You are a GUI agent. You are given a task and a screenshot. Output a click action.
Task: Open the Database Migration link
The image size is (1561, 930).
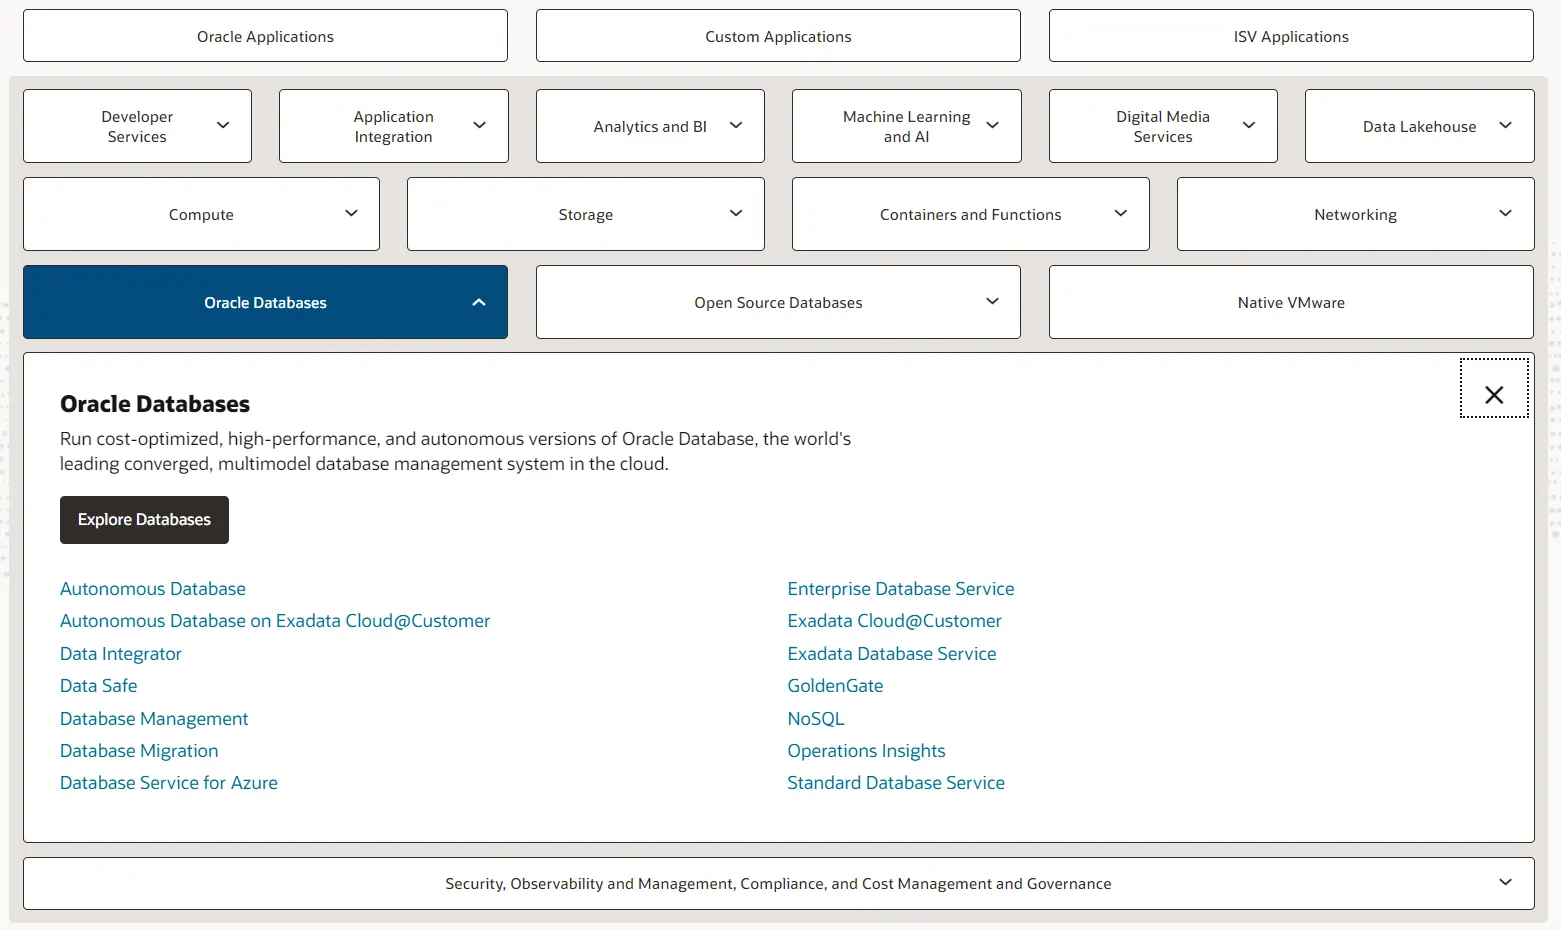(139, 751)
